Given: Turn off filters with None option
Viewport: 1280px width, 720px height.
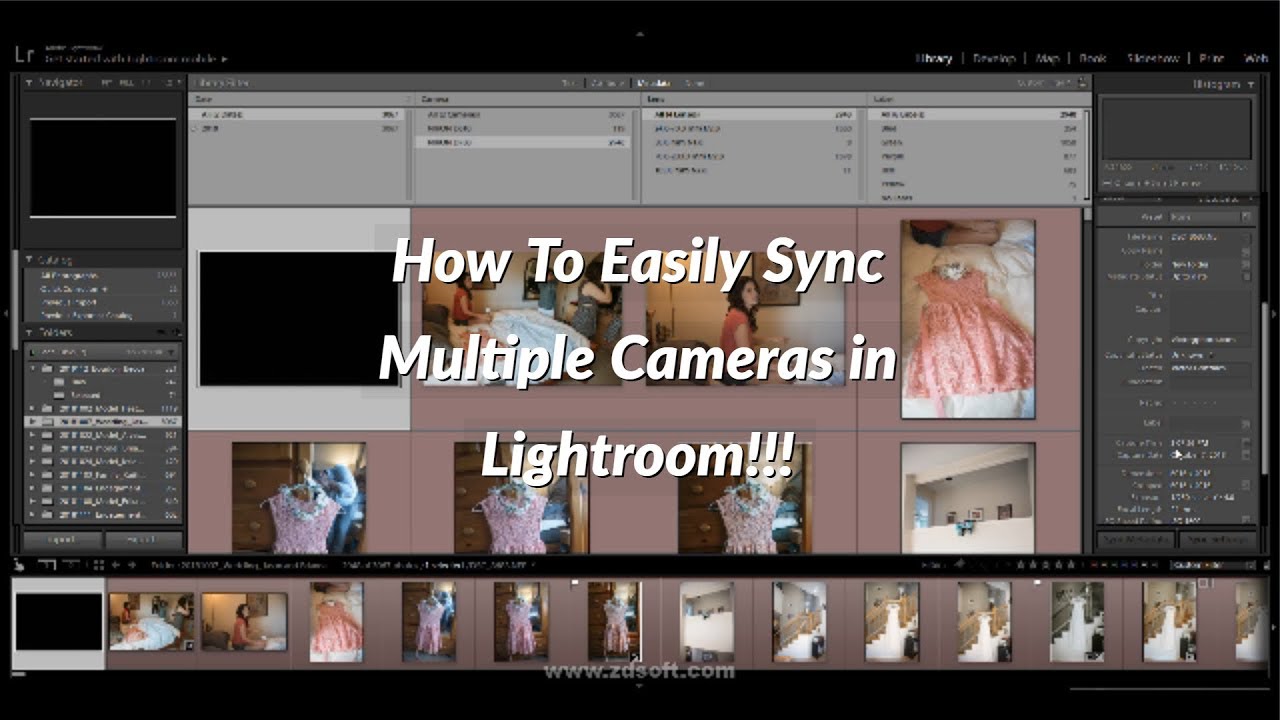Looking at the screenshot, I should coord(695,83).
